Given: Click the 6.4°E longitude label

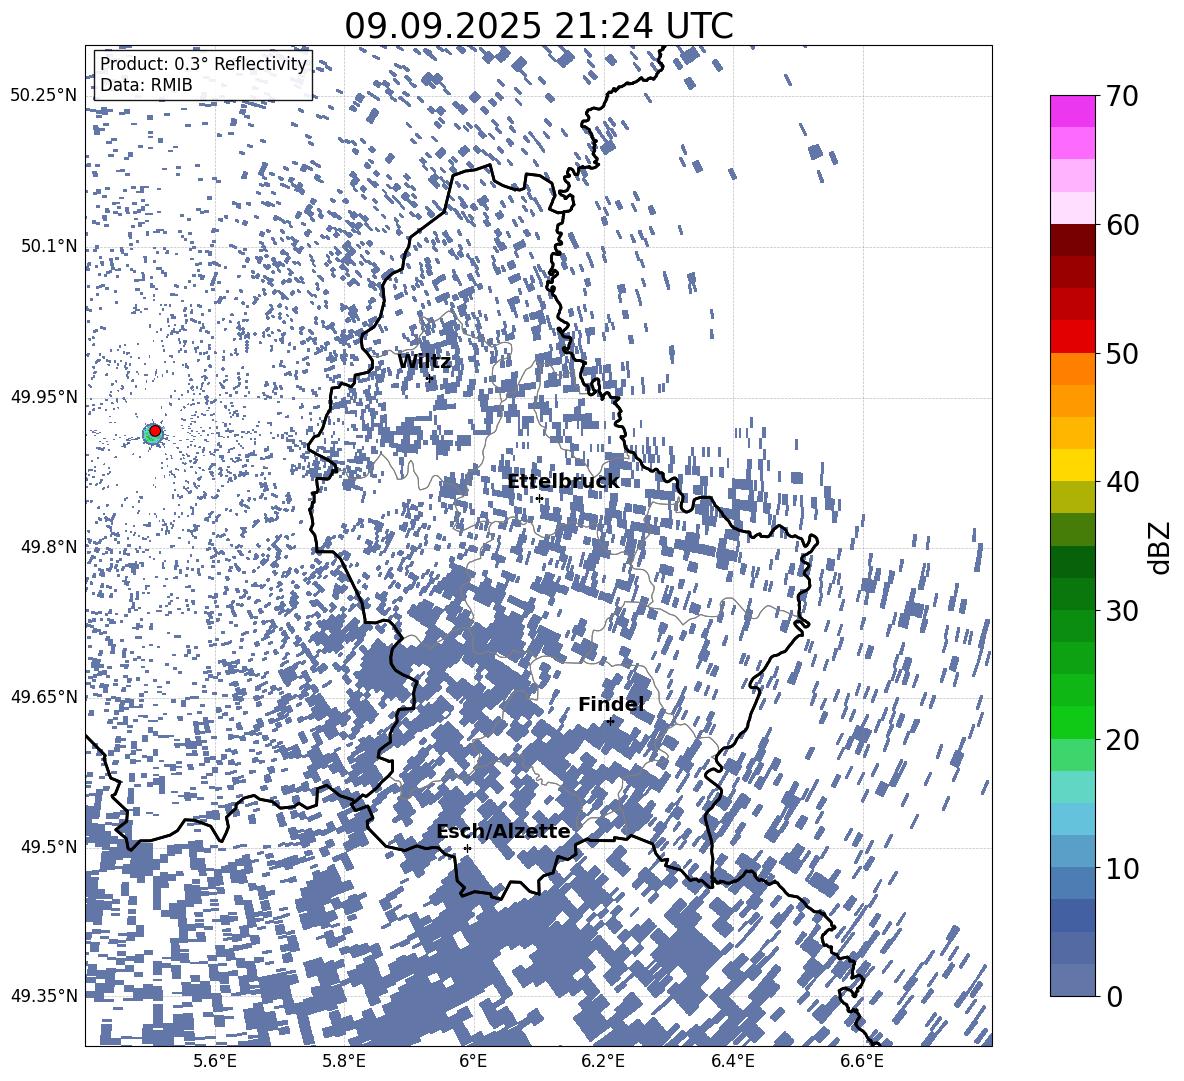Looking at the screenshot, I should (x=732, y=1061).
